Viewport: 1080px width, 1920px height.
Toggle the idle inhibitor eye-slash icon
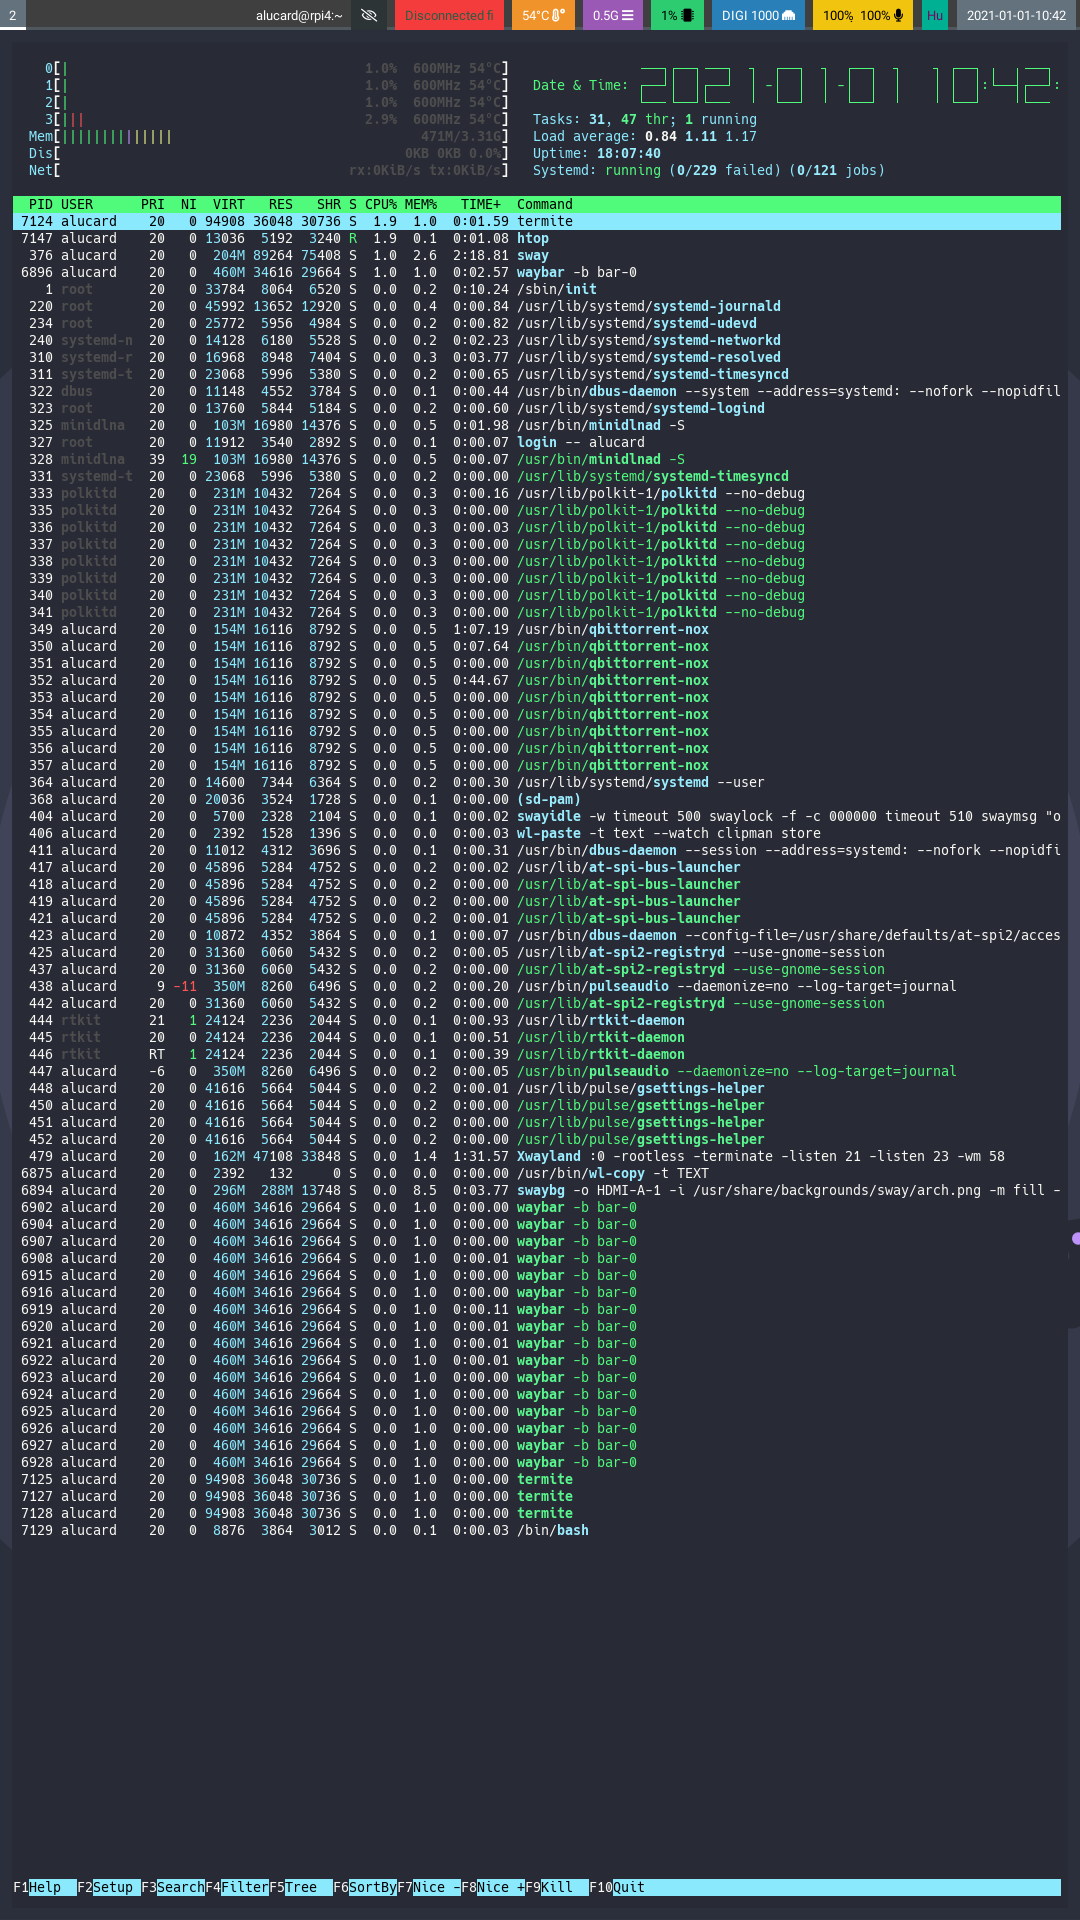point(368,15)
